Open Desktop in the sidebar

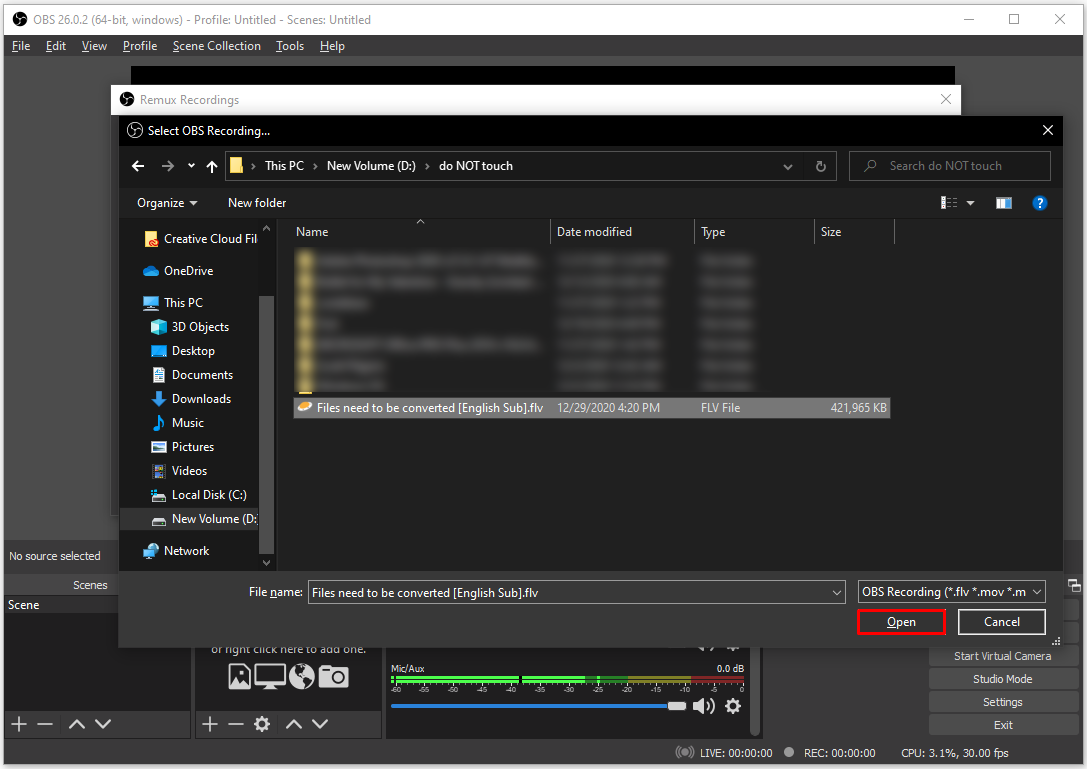(x=183, y=351)
